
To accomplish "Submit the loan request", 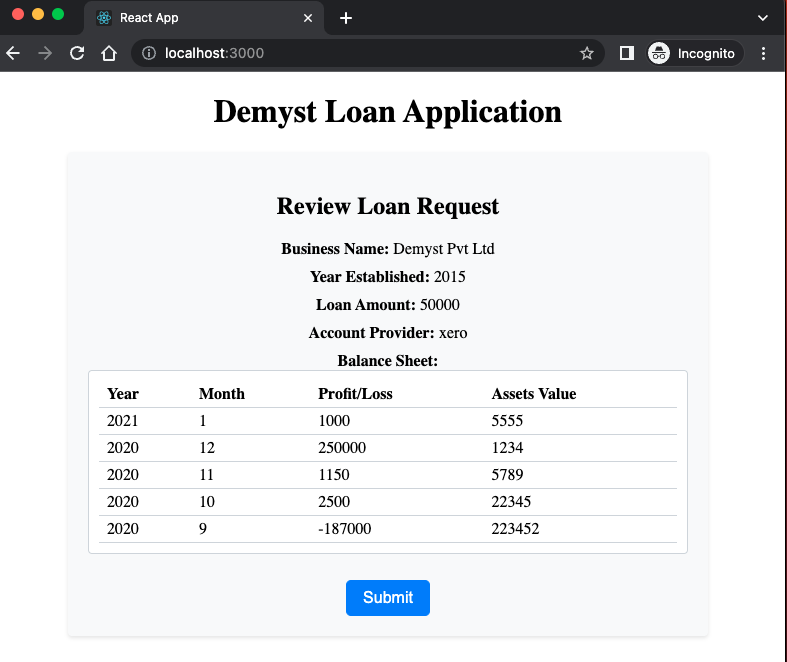I will [x=387, y=598].
